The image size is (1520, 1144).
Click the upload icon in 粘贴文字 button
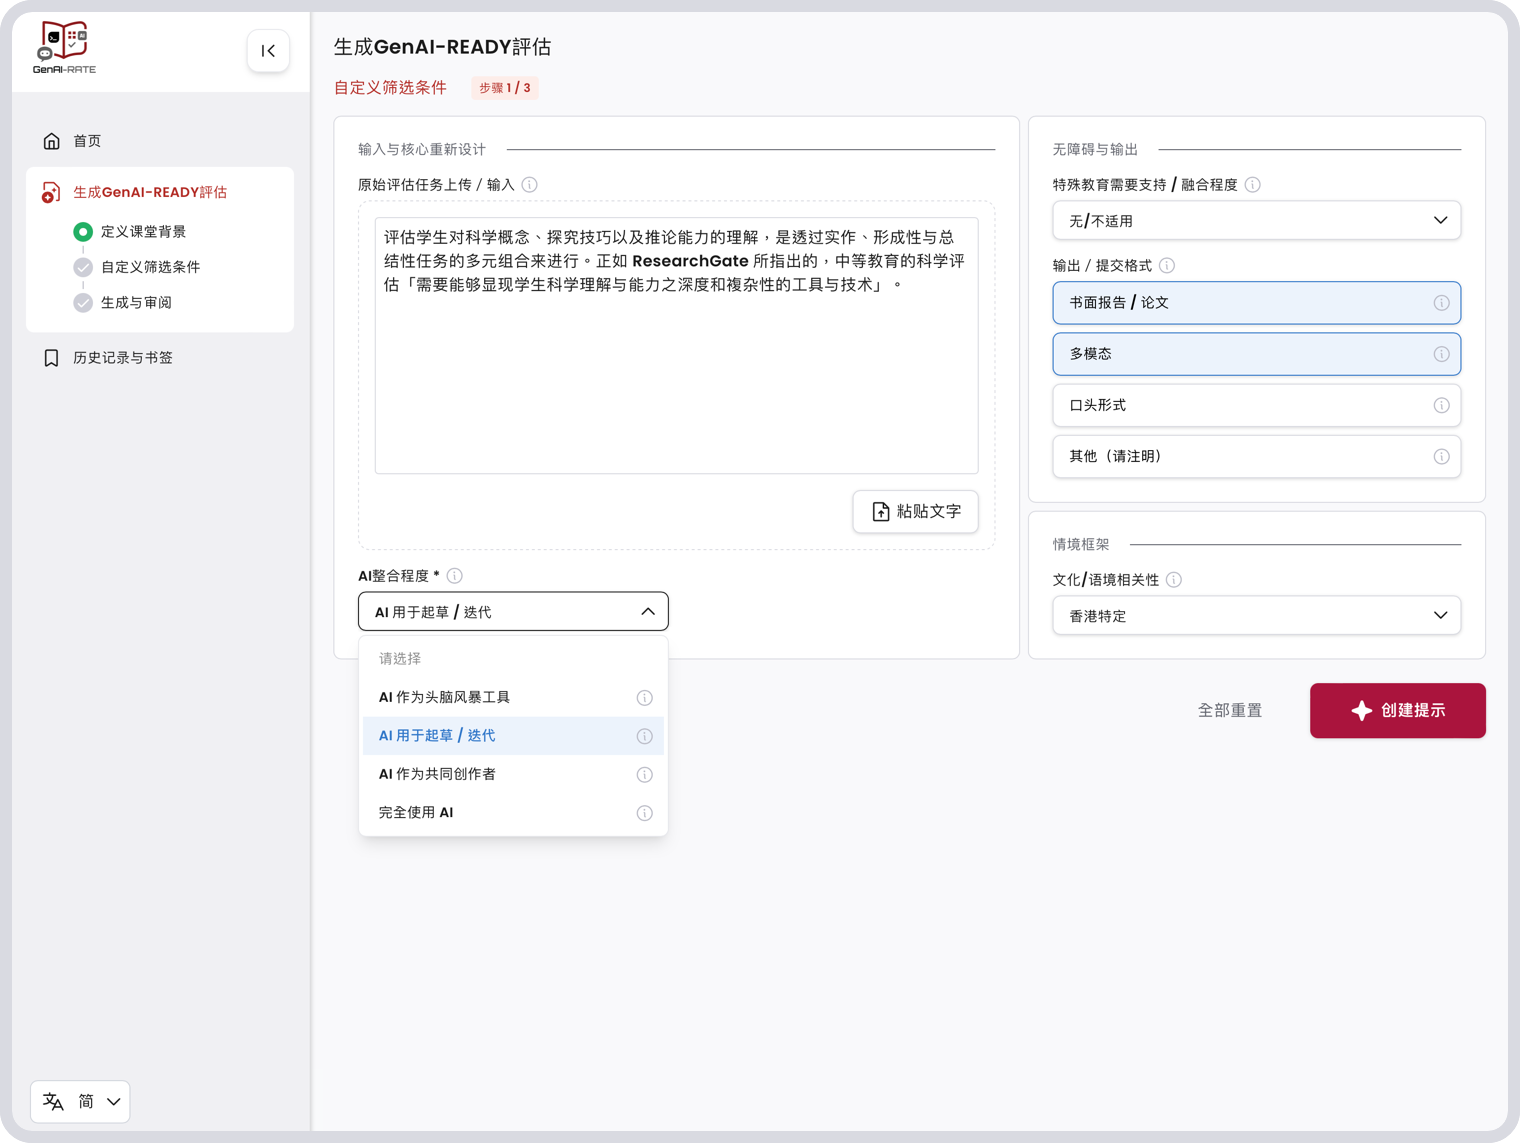click(881, 512)
